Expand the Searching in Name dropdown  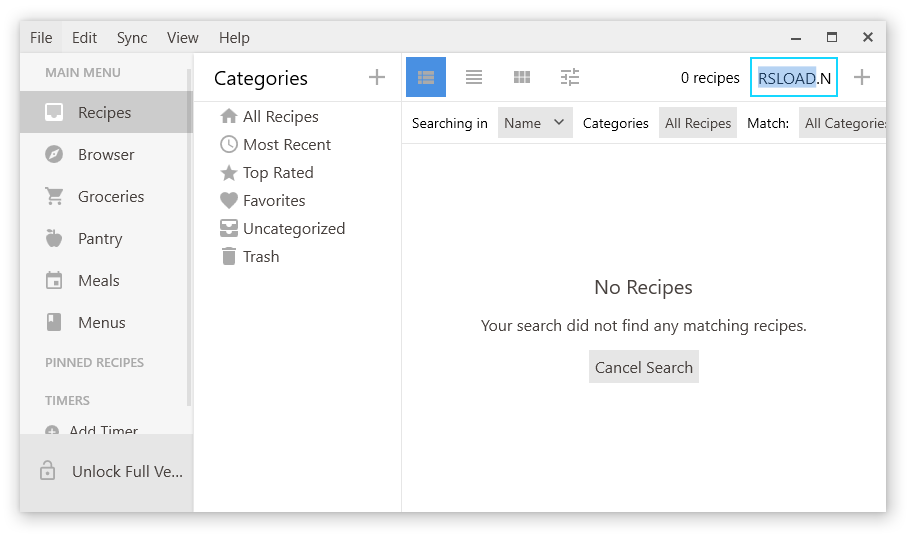pos(535,123)
